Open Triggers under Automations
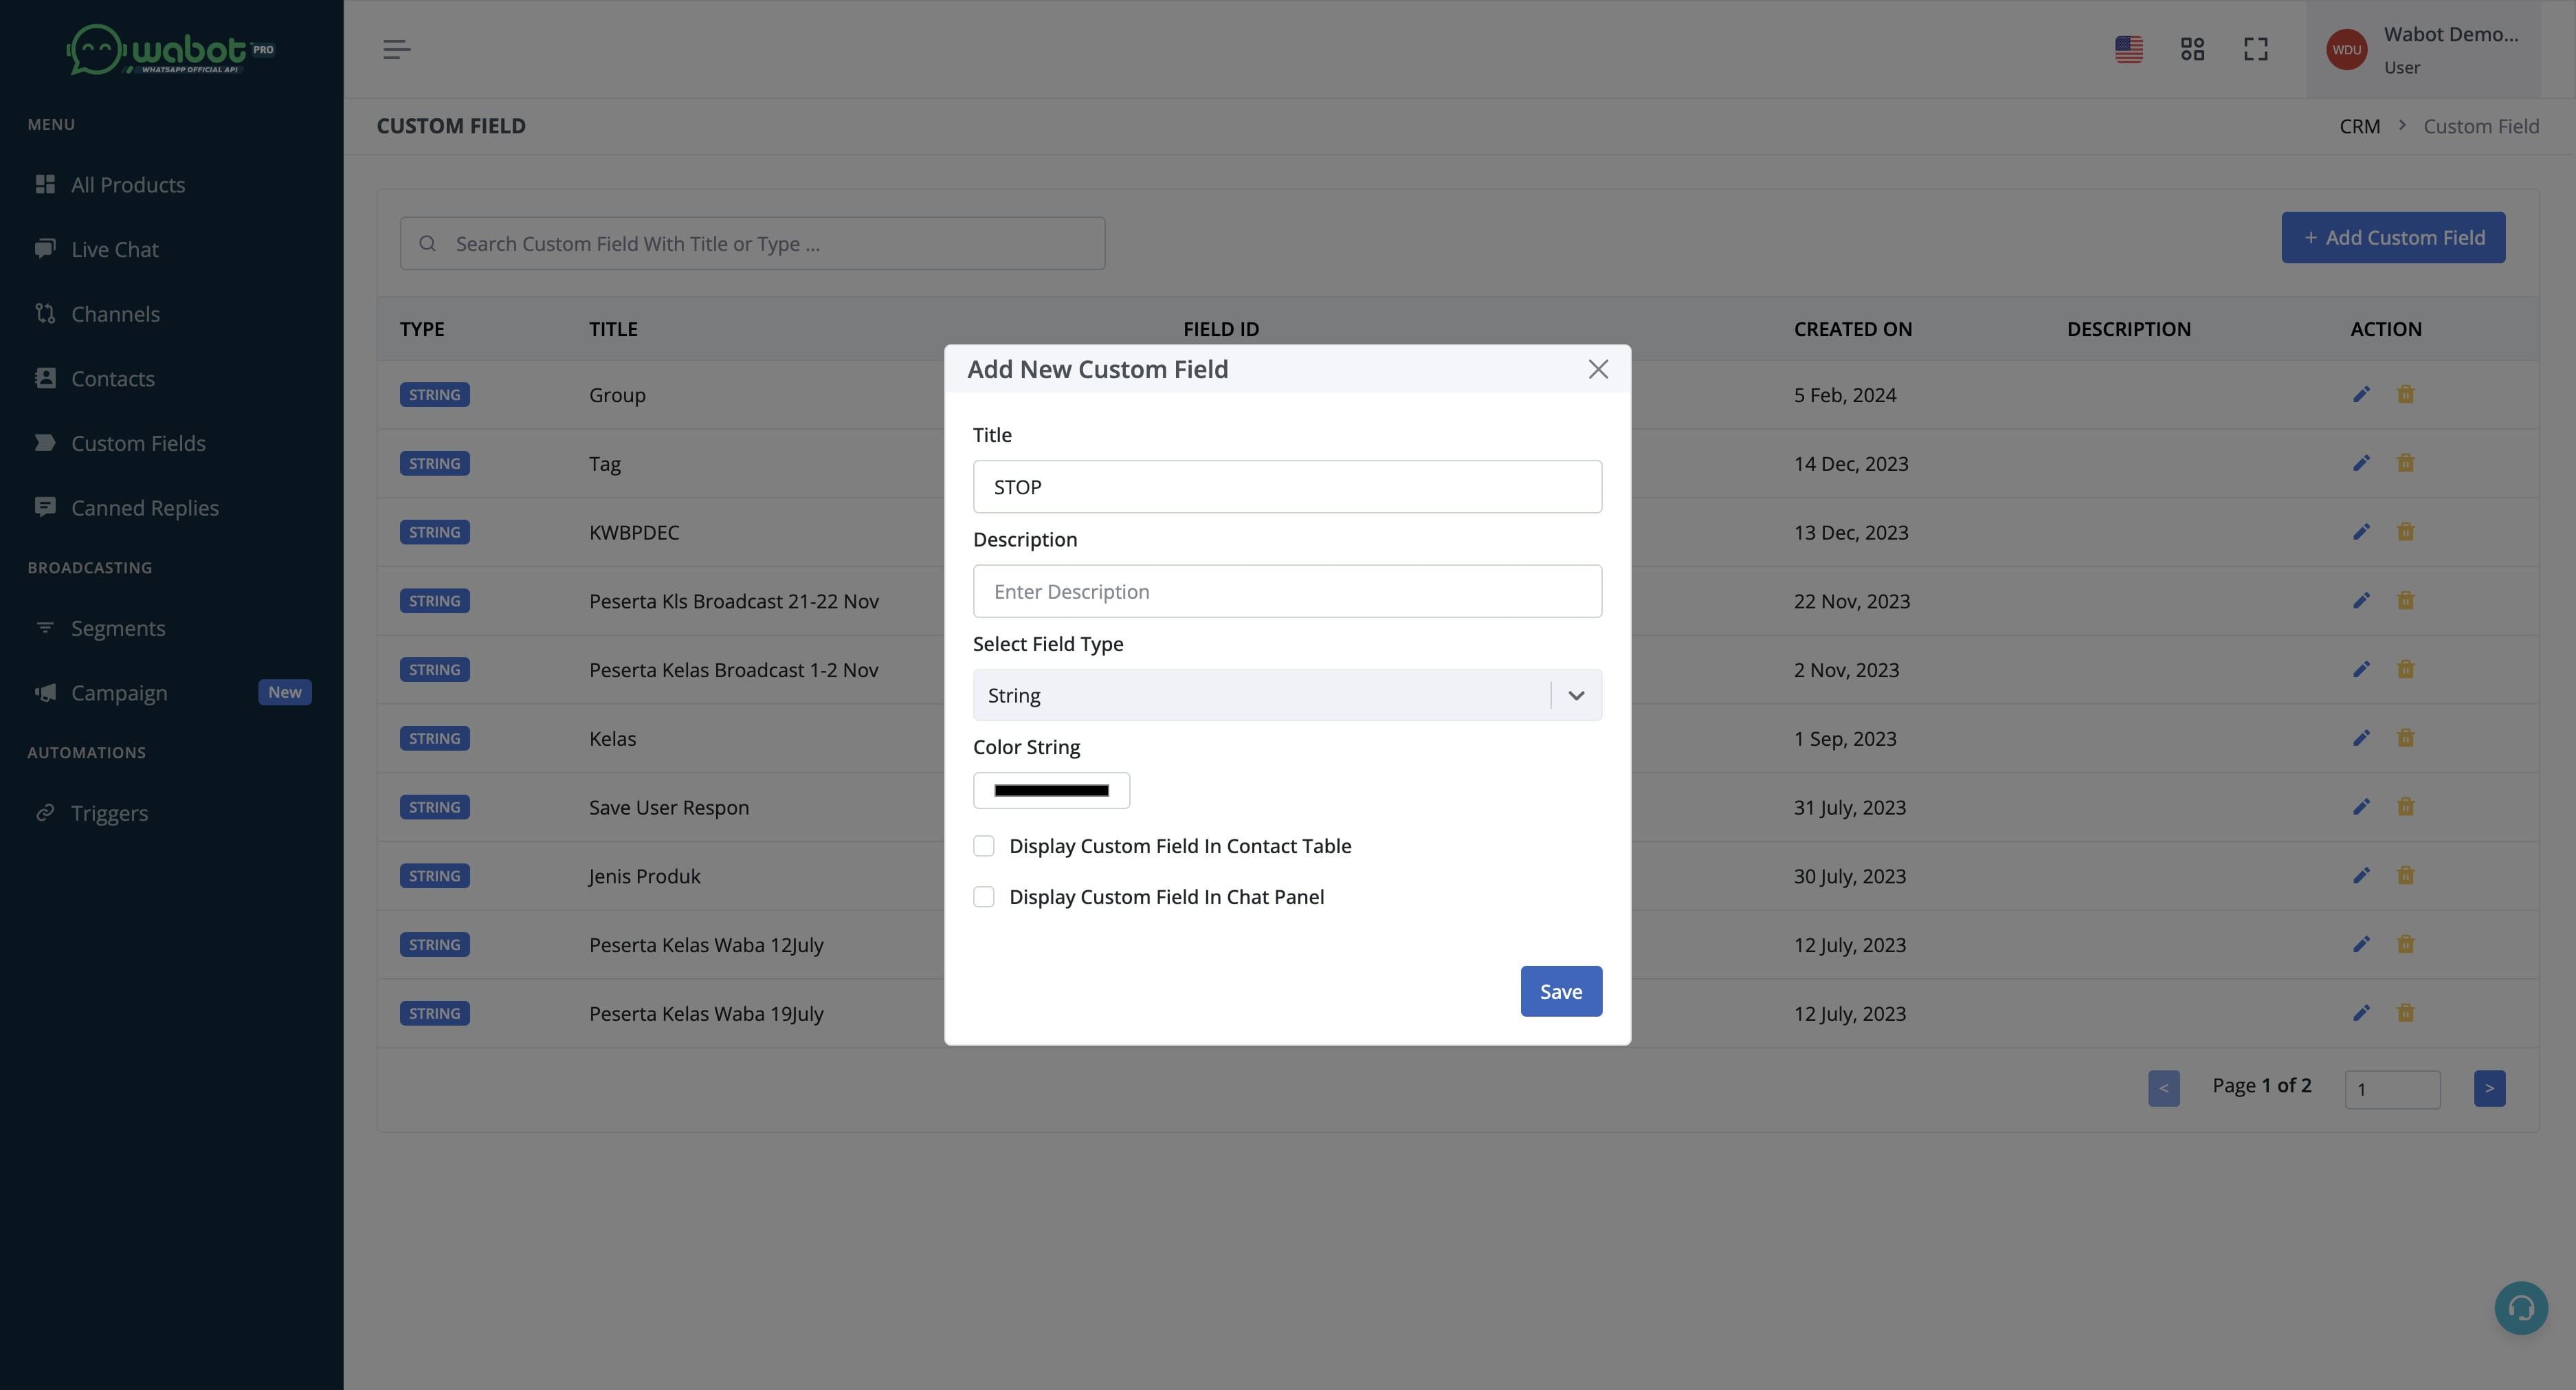Viewport: 2576px width, 1390px height. click(109, 813)
